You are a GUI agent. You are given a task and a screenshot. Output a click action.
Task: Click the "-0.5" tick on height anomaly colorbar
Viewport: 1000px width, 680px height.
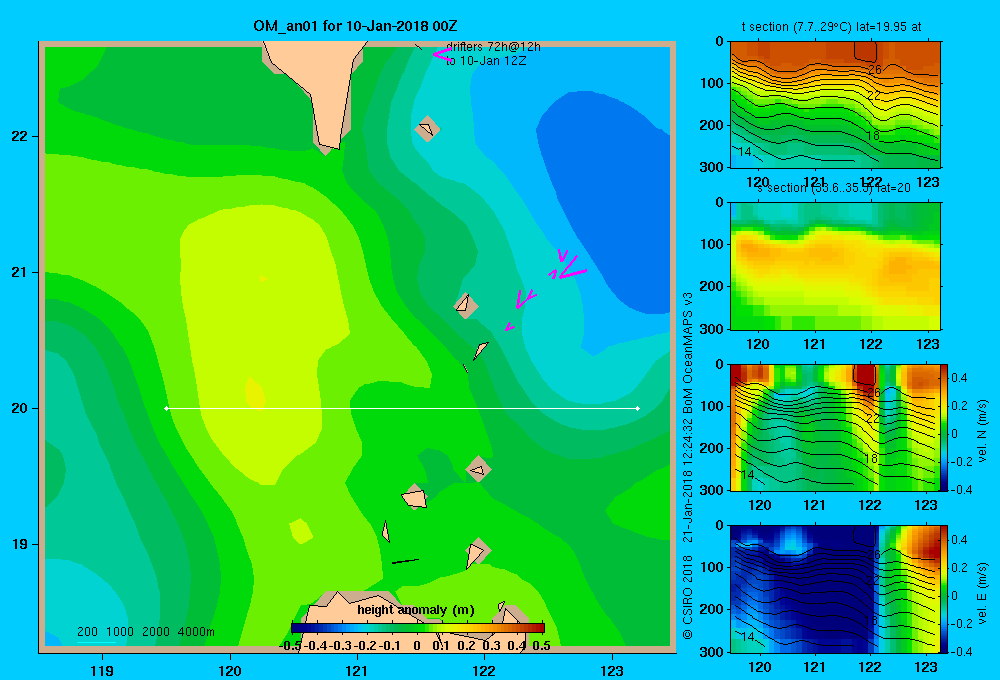point(290,646)
